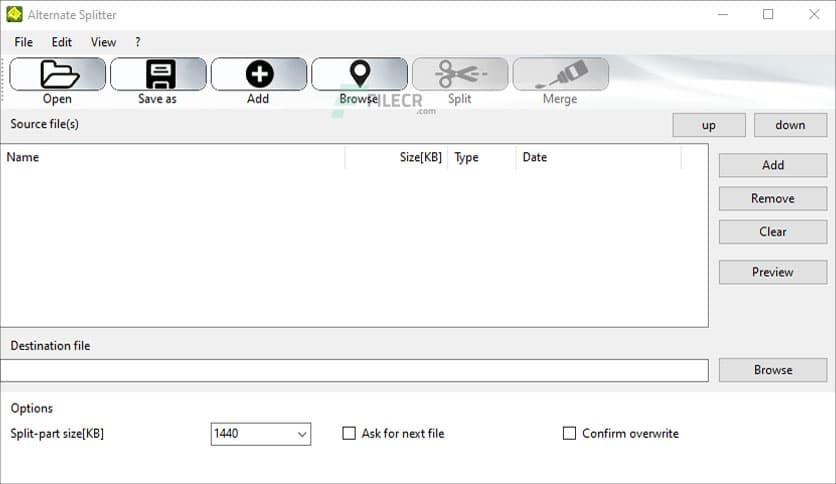Sort by the Date column header
Viewport: 836px width, 484px height.
tap(599, 157)
